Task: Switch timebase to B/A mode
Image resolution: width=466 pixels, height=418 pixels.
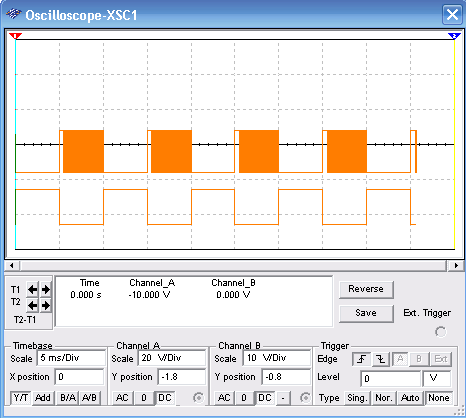Action: pyautogui.click(x=68, y=398)
